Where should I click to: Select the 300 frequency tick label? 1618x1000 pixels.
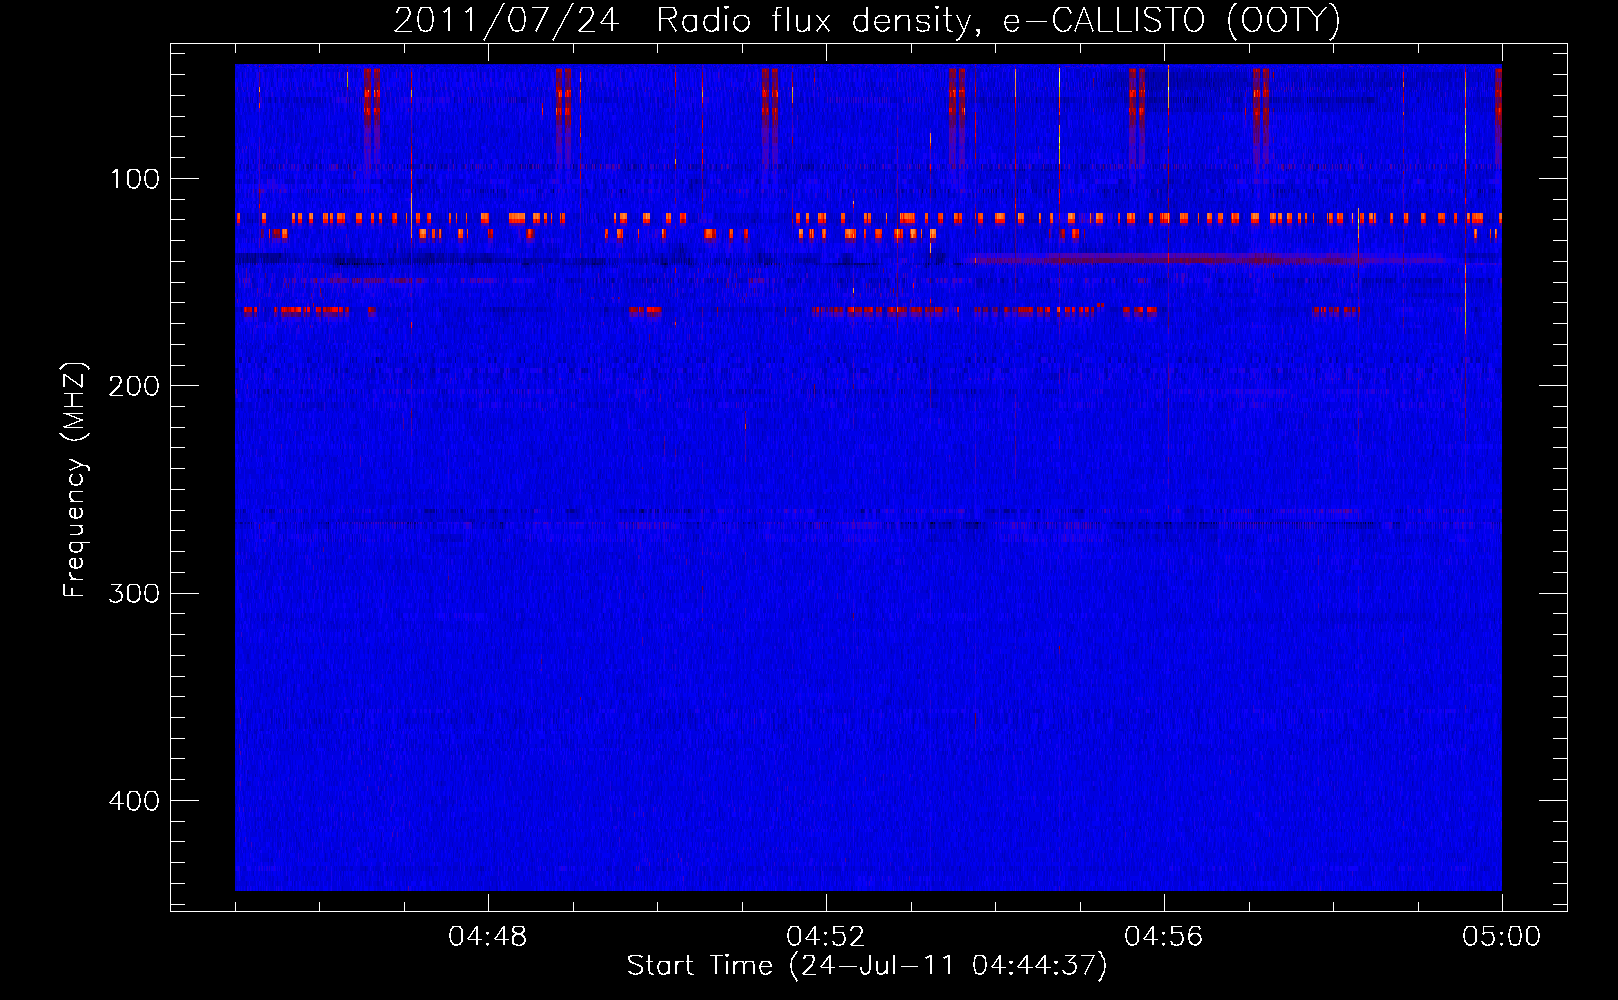pyautogui.click(x=134, y=594)
